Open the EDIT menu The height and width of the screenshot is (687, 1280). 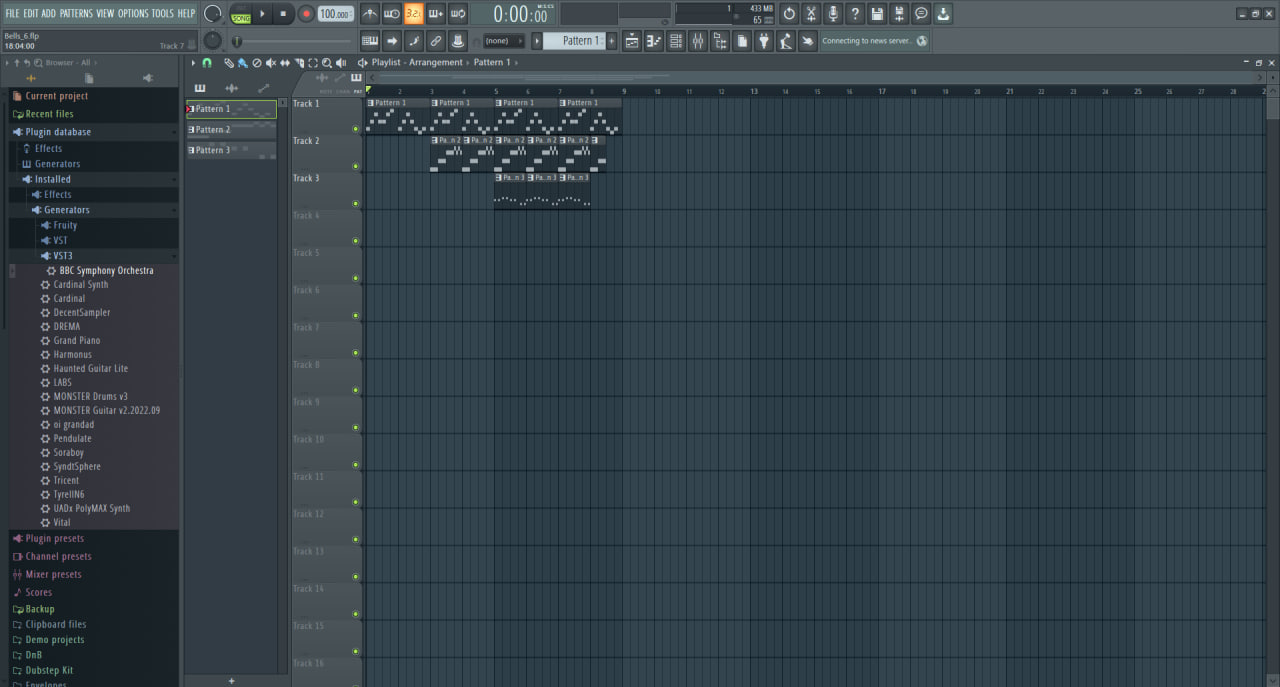point(31,14)
